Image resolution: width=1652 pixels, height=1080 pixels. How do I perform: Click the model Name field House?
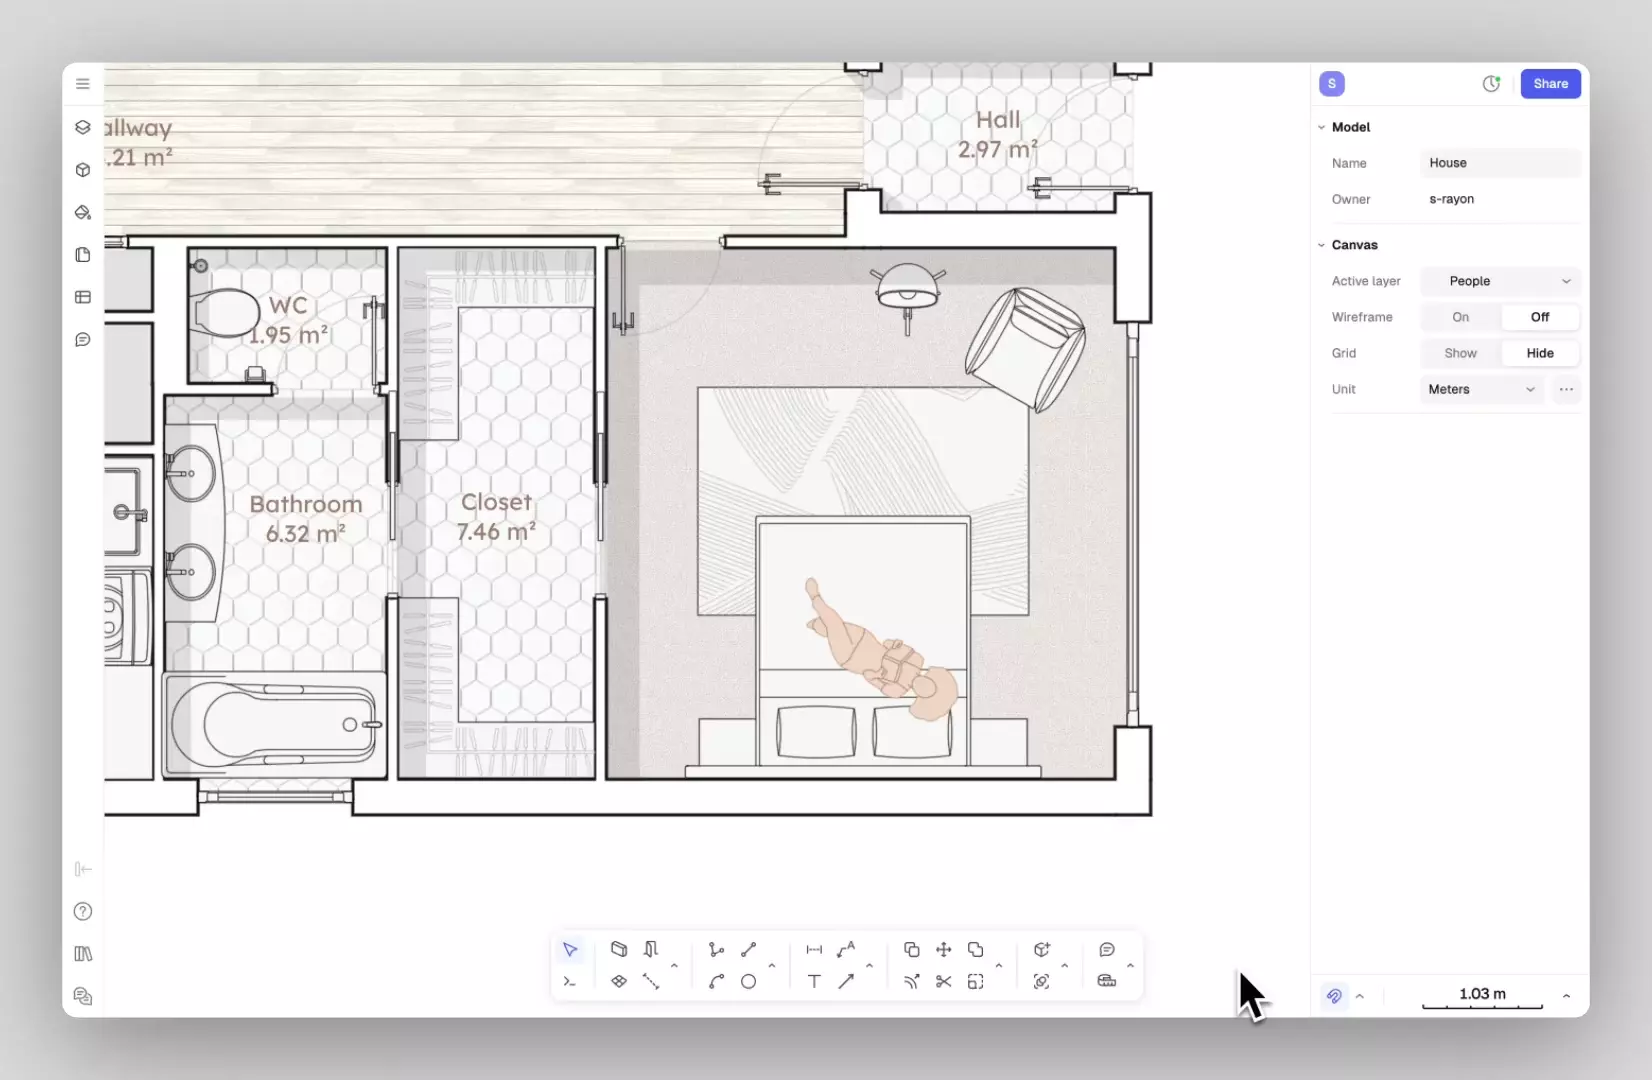[1500, 163]
